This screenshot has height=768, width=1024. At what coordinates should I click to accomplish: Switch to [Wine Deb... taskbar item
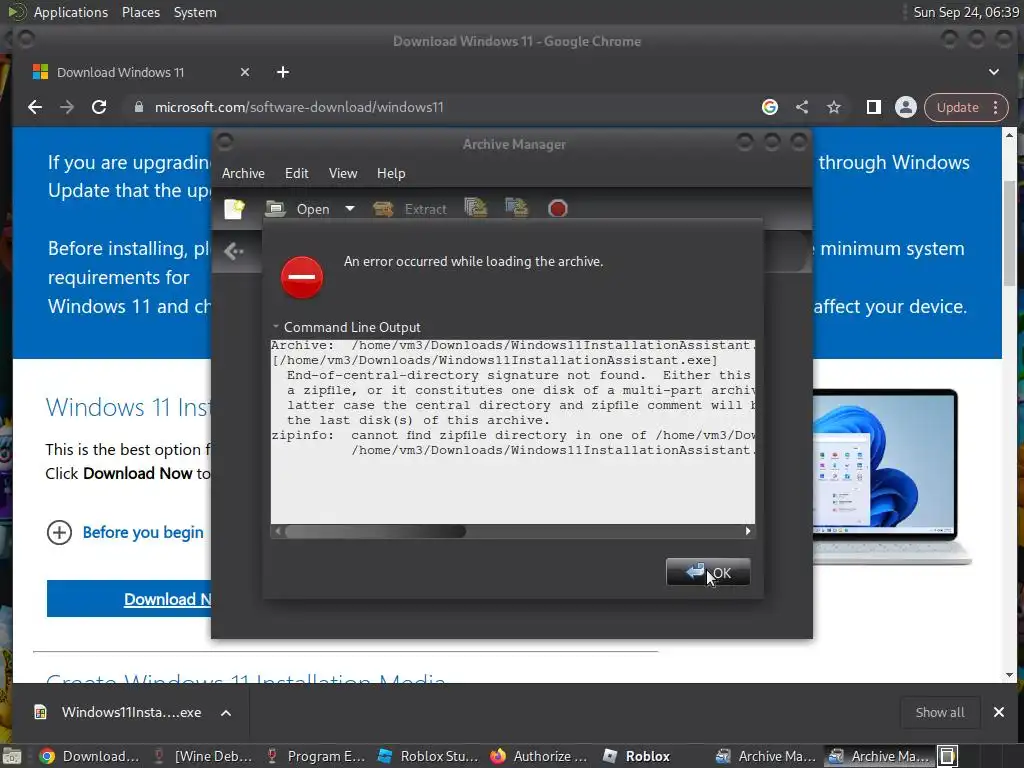(202, 756)
